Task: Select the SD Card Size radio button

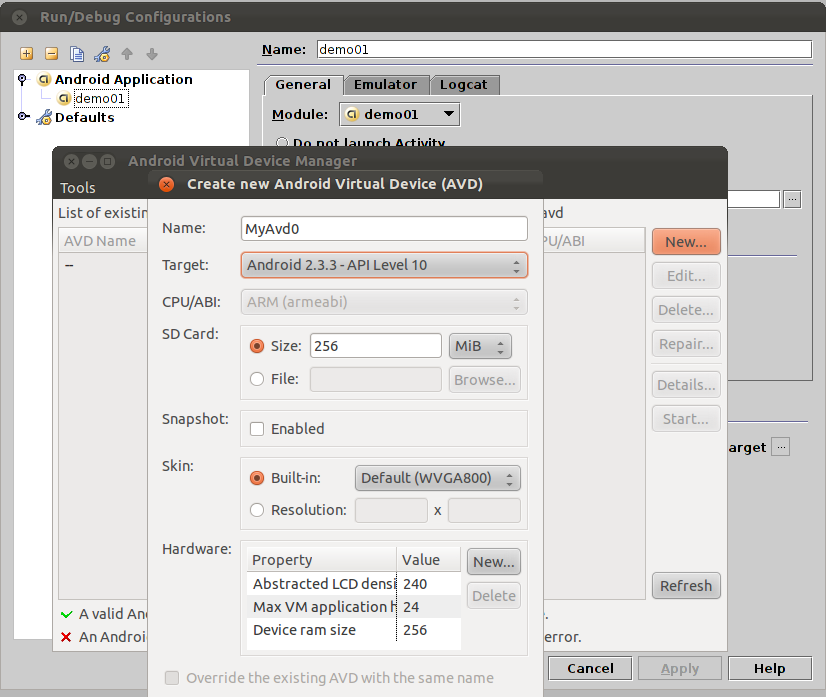Action: coord(257,346)
